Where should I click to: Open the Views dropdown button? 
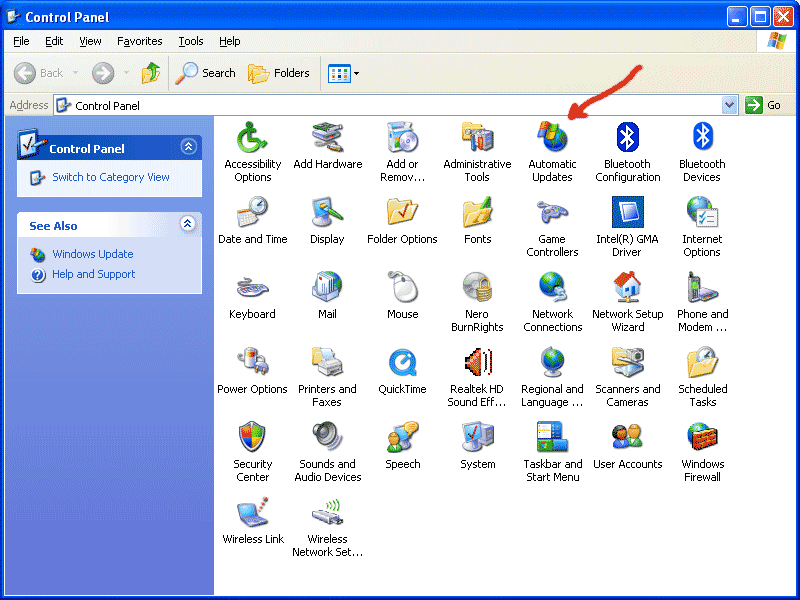coord(343,73)
